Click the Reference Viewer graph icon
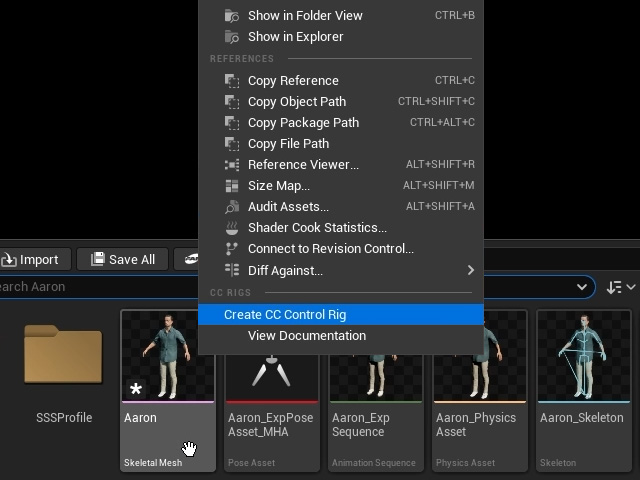 pos(232,165)
